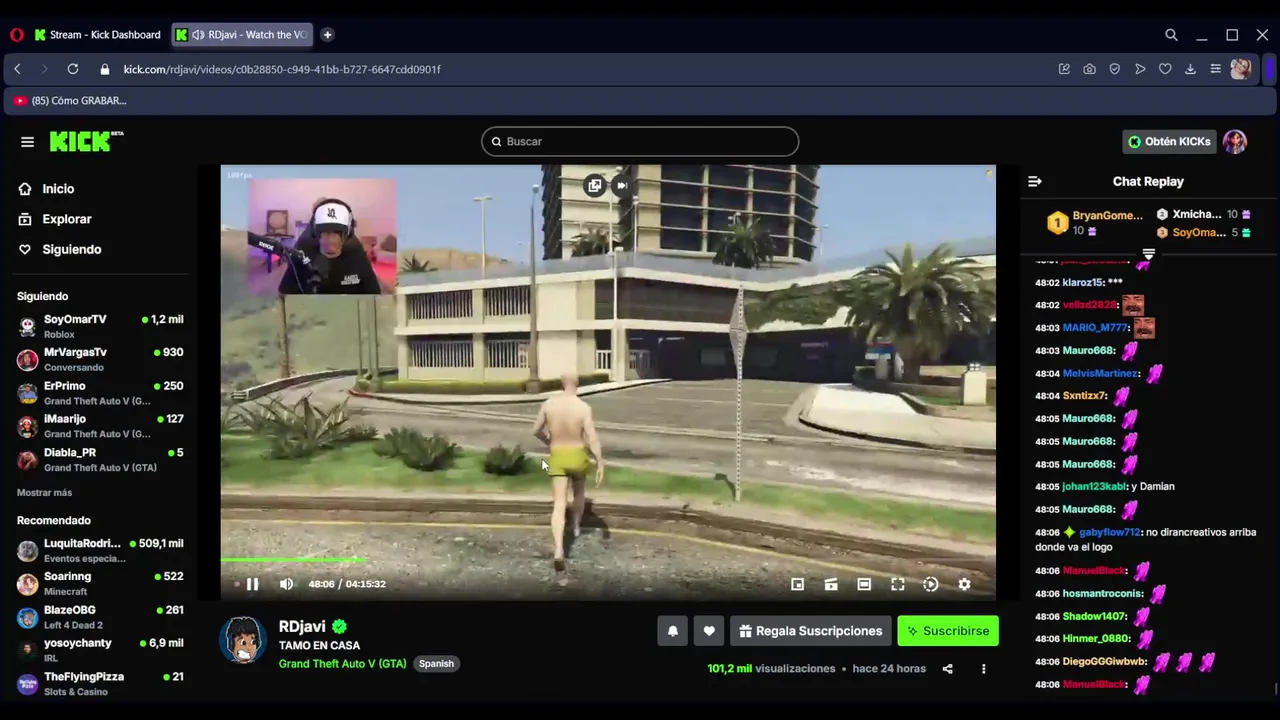Screen dimensions: 1280x720
Task: Open the Kick hamburger sidebar menu
Action: (27, 142)
